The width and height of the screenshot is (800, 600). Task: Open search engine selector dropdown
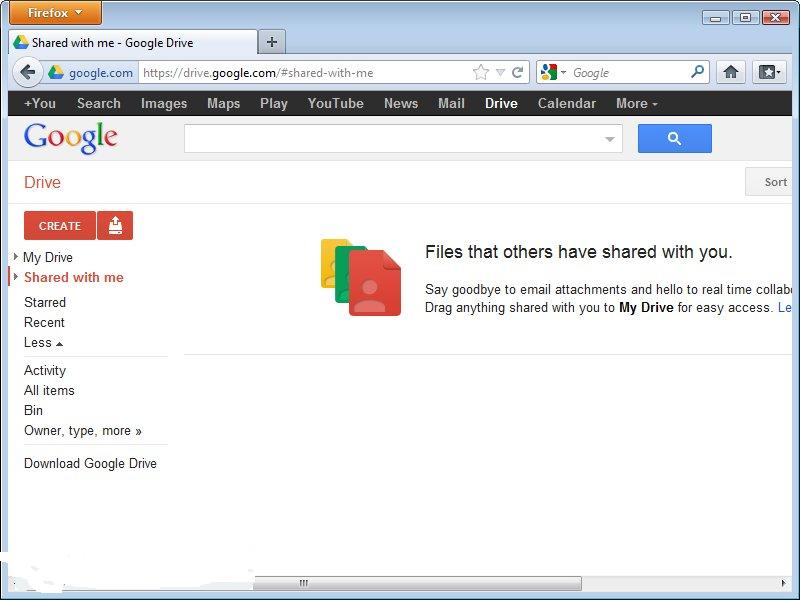(564, 72)
